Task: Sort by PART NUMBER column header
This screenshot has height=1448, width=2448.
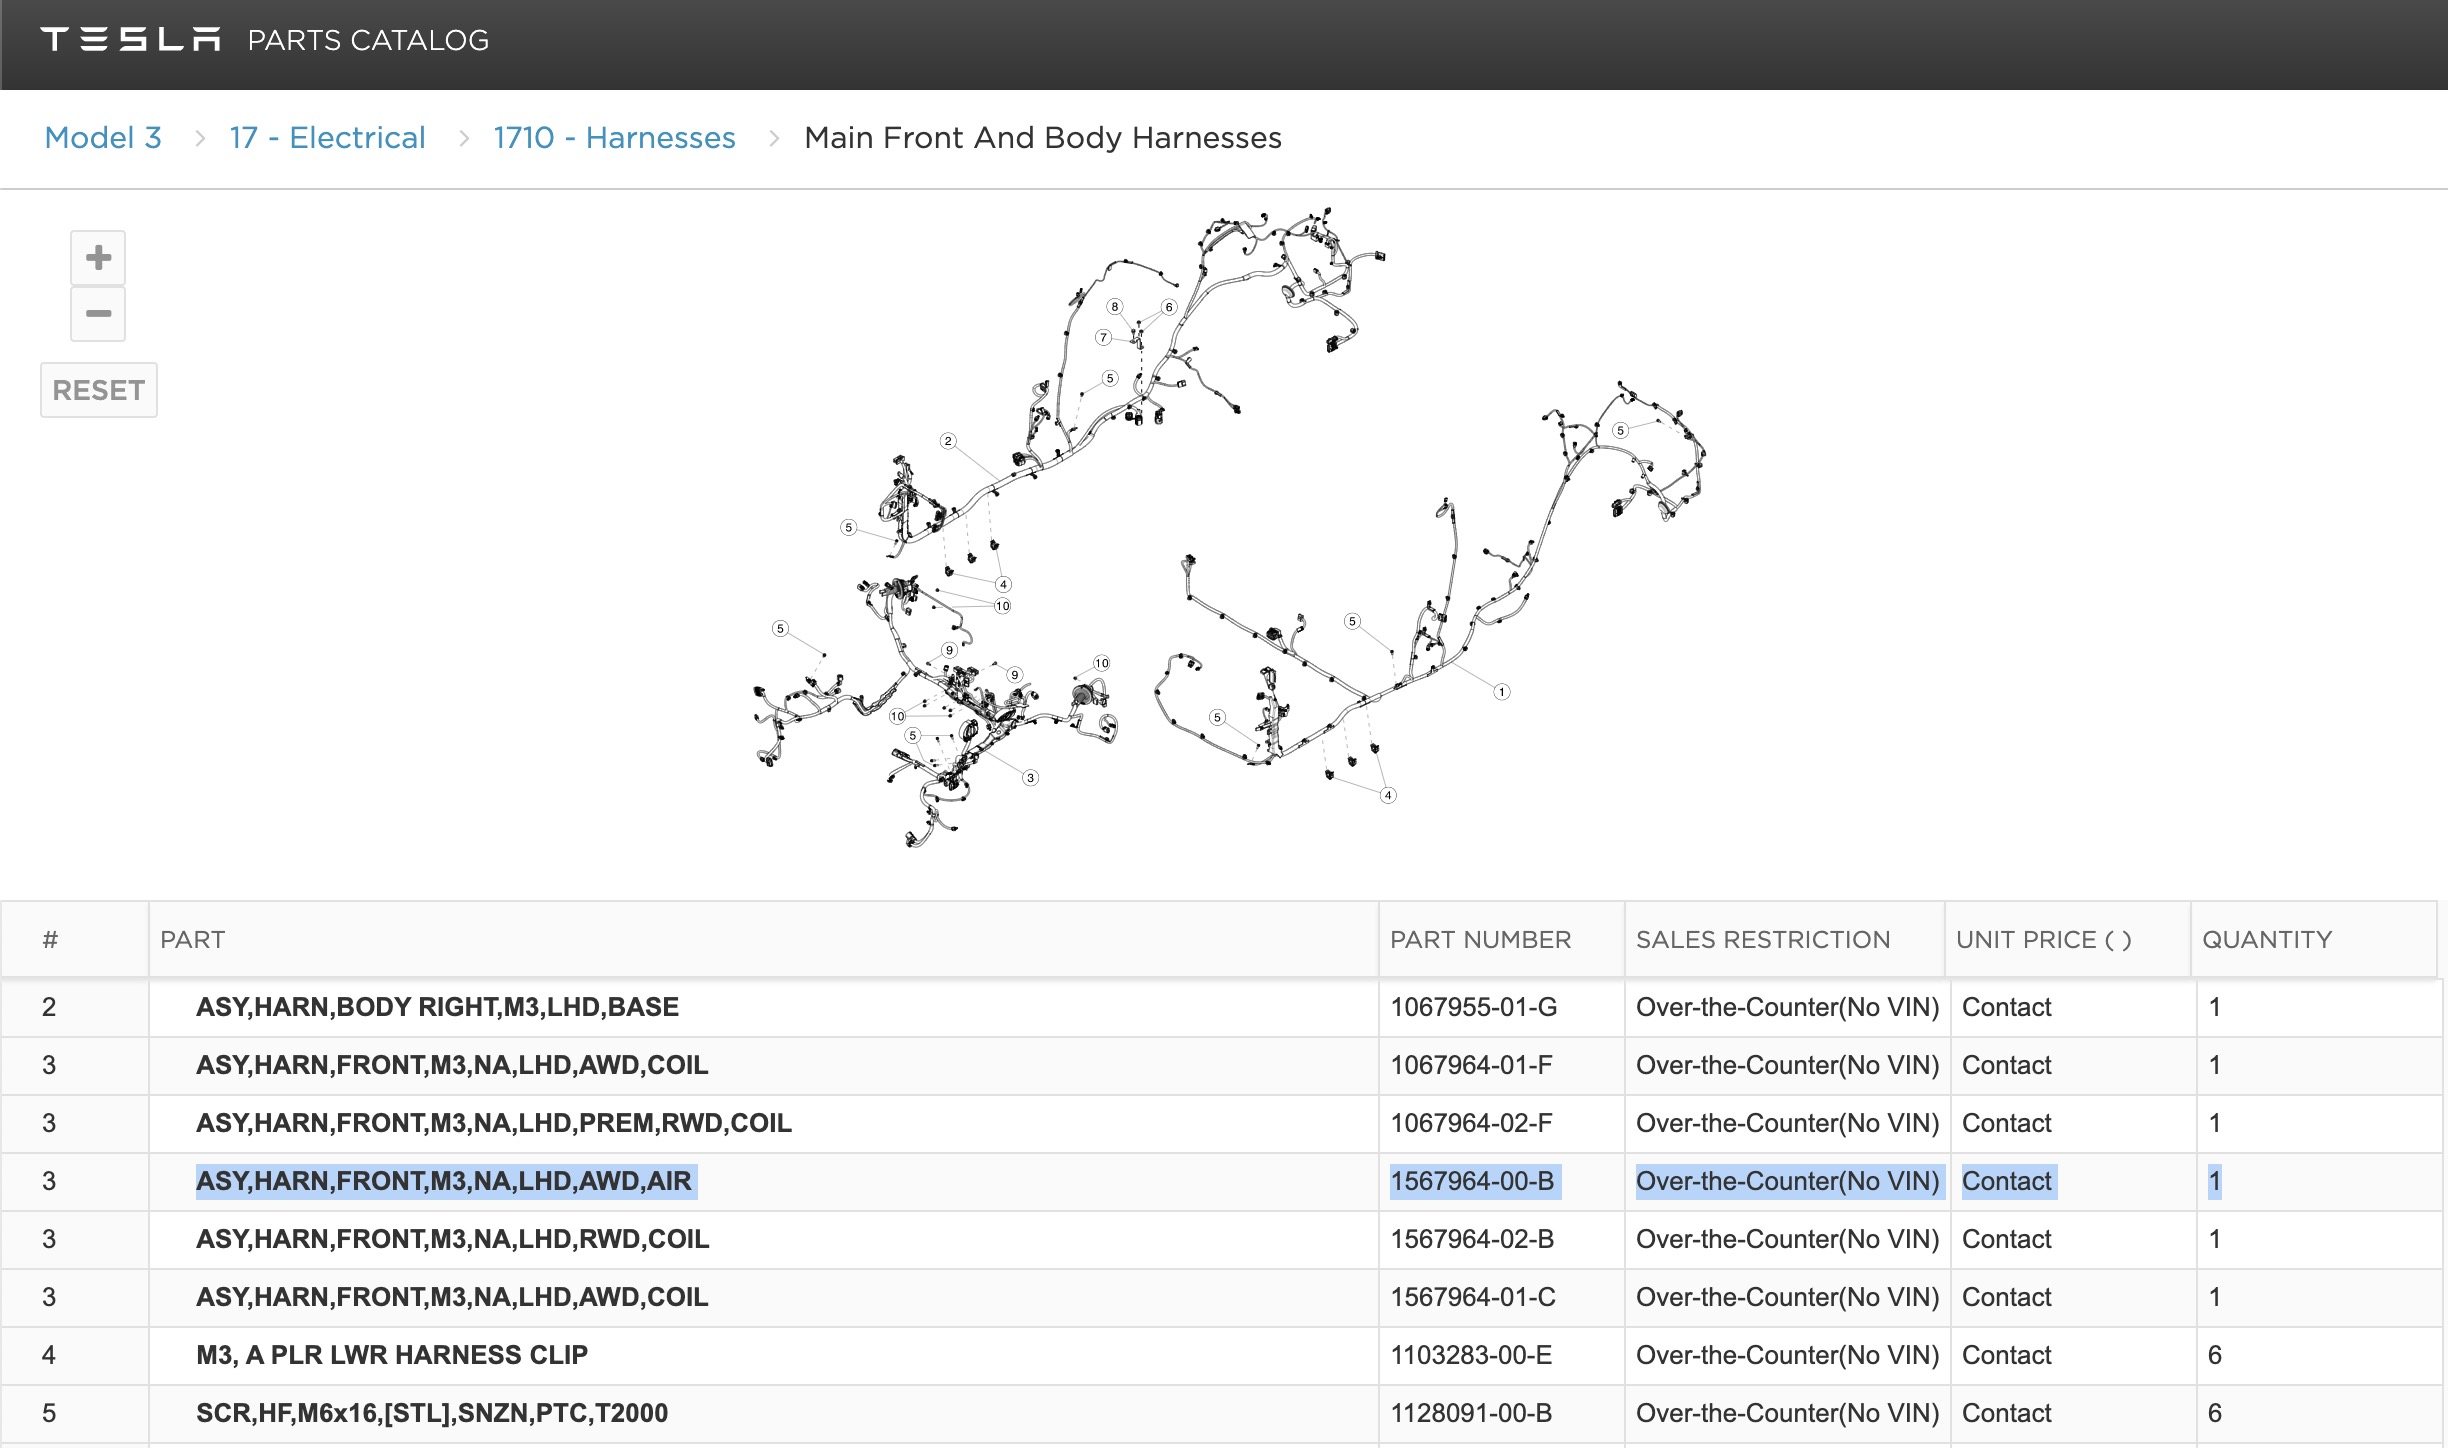Action: (x=1480, y=940)
